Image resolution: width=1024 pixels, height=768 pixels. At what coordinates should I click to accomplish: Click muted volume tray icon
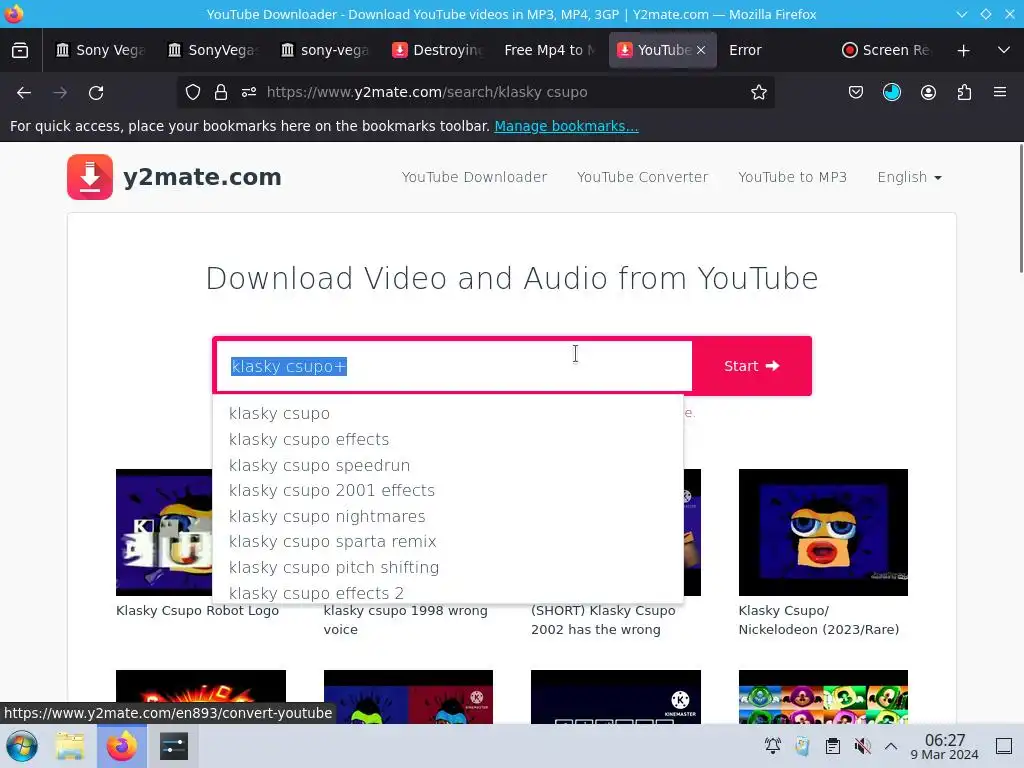pos(863,746)
